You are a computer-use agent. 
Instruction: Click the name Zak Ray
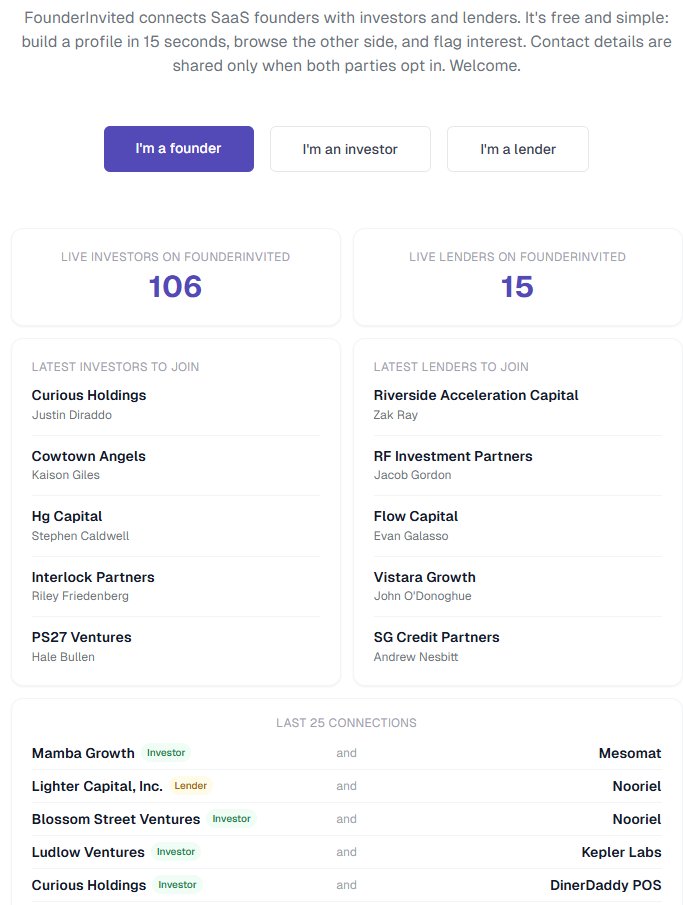[x=395, y=415]
